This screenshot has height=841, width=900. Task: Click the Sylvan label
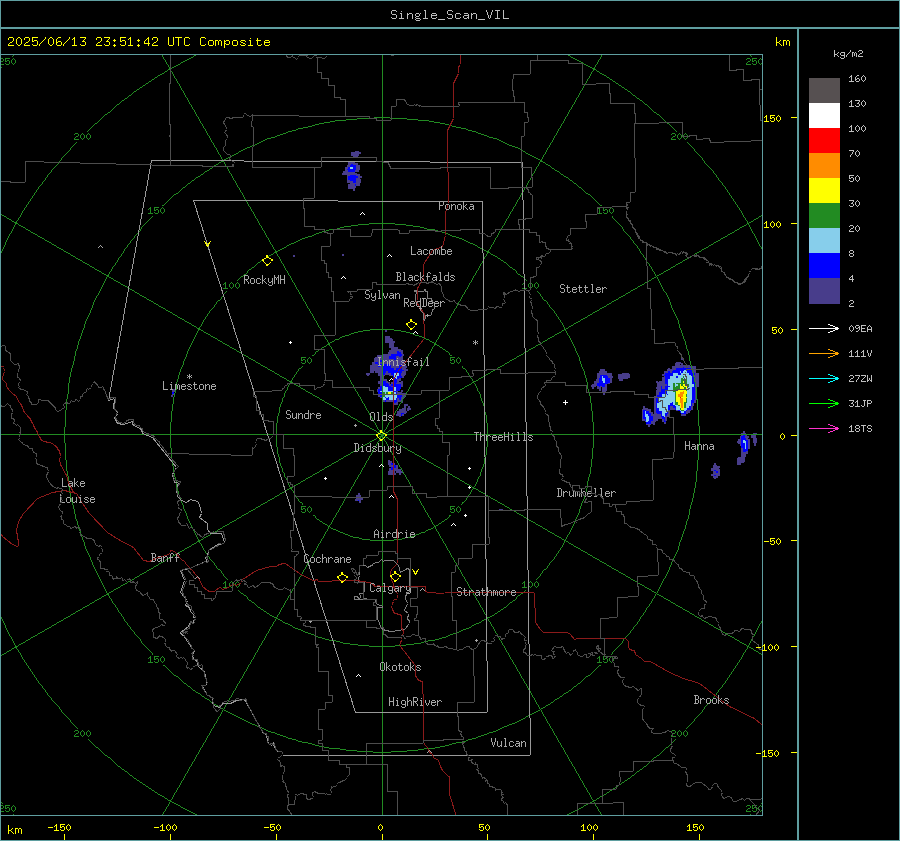[382, 295]
